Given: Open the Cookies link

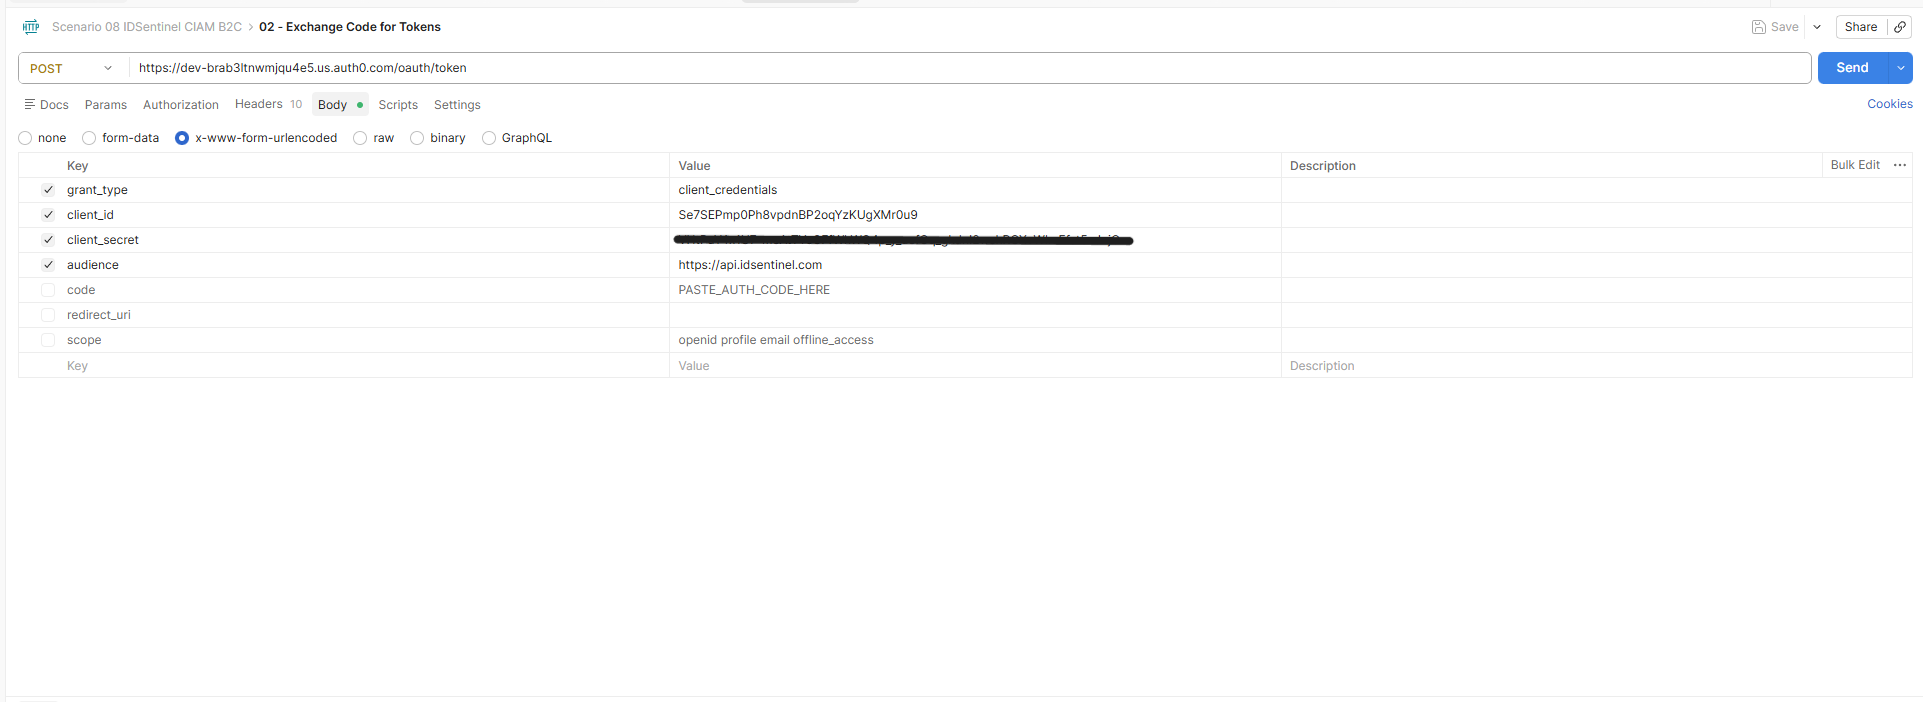Looking at the screenshot, I should [1890, 104].
